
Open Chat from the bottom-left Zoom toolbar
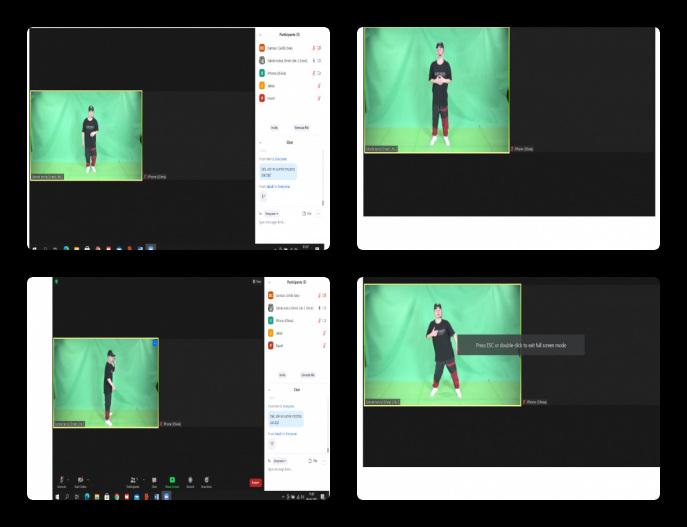[x=154, y=481]
